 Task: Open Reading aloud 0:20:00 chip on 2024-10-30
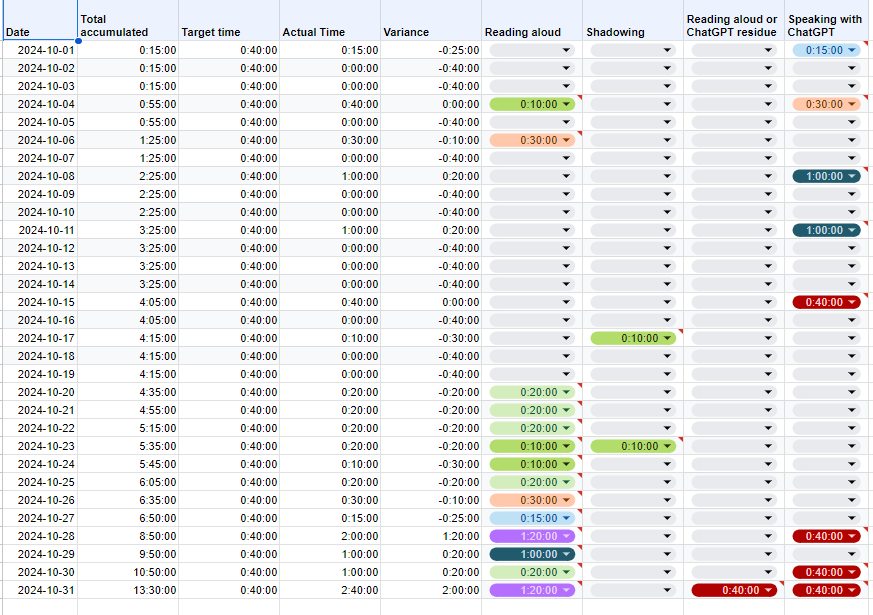coord(532,572)
